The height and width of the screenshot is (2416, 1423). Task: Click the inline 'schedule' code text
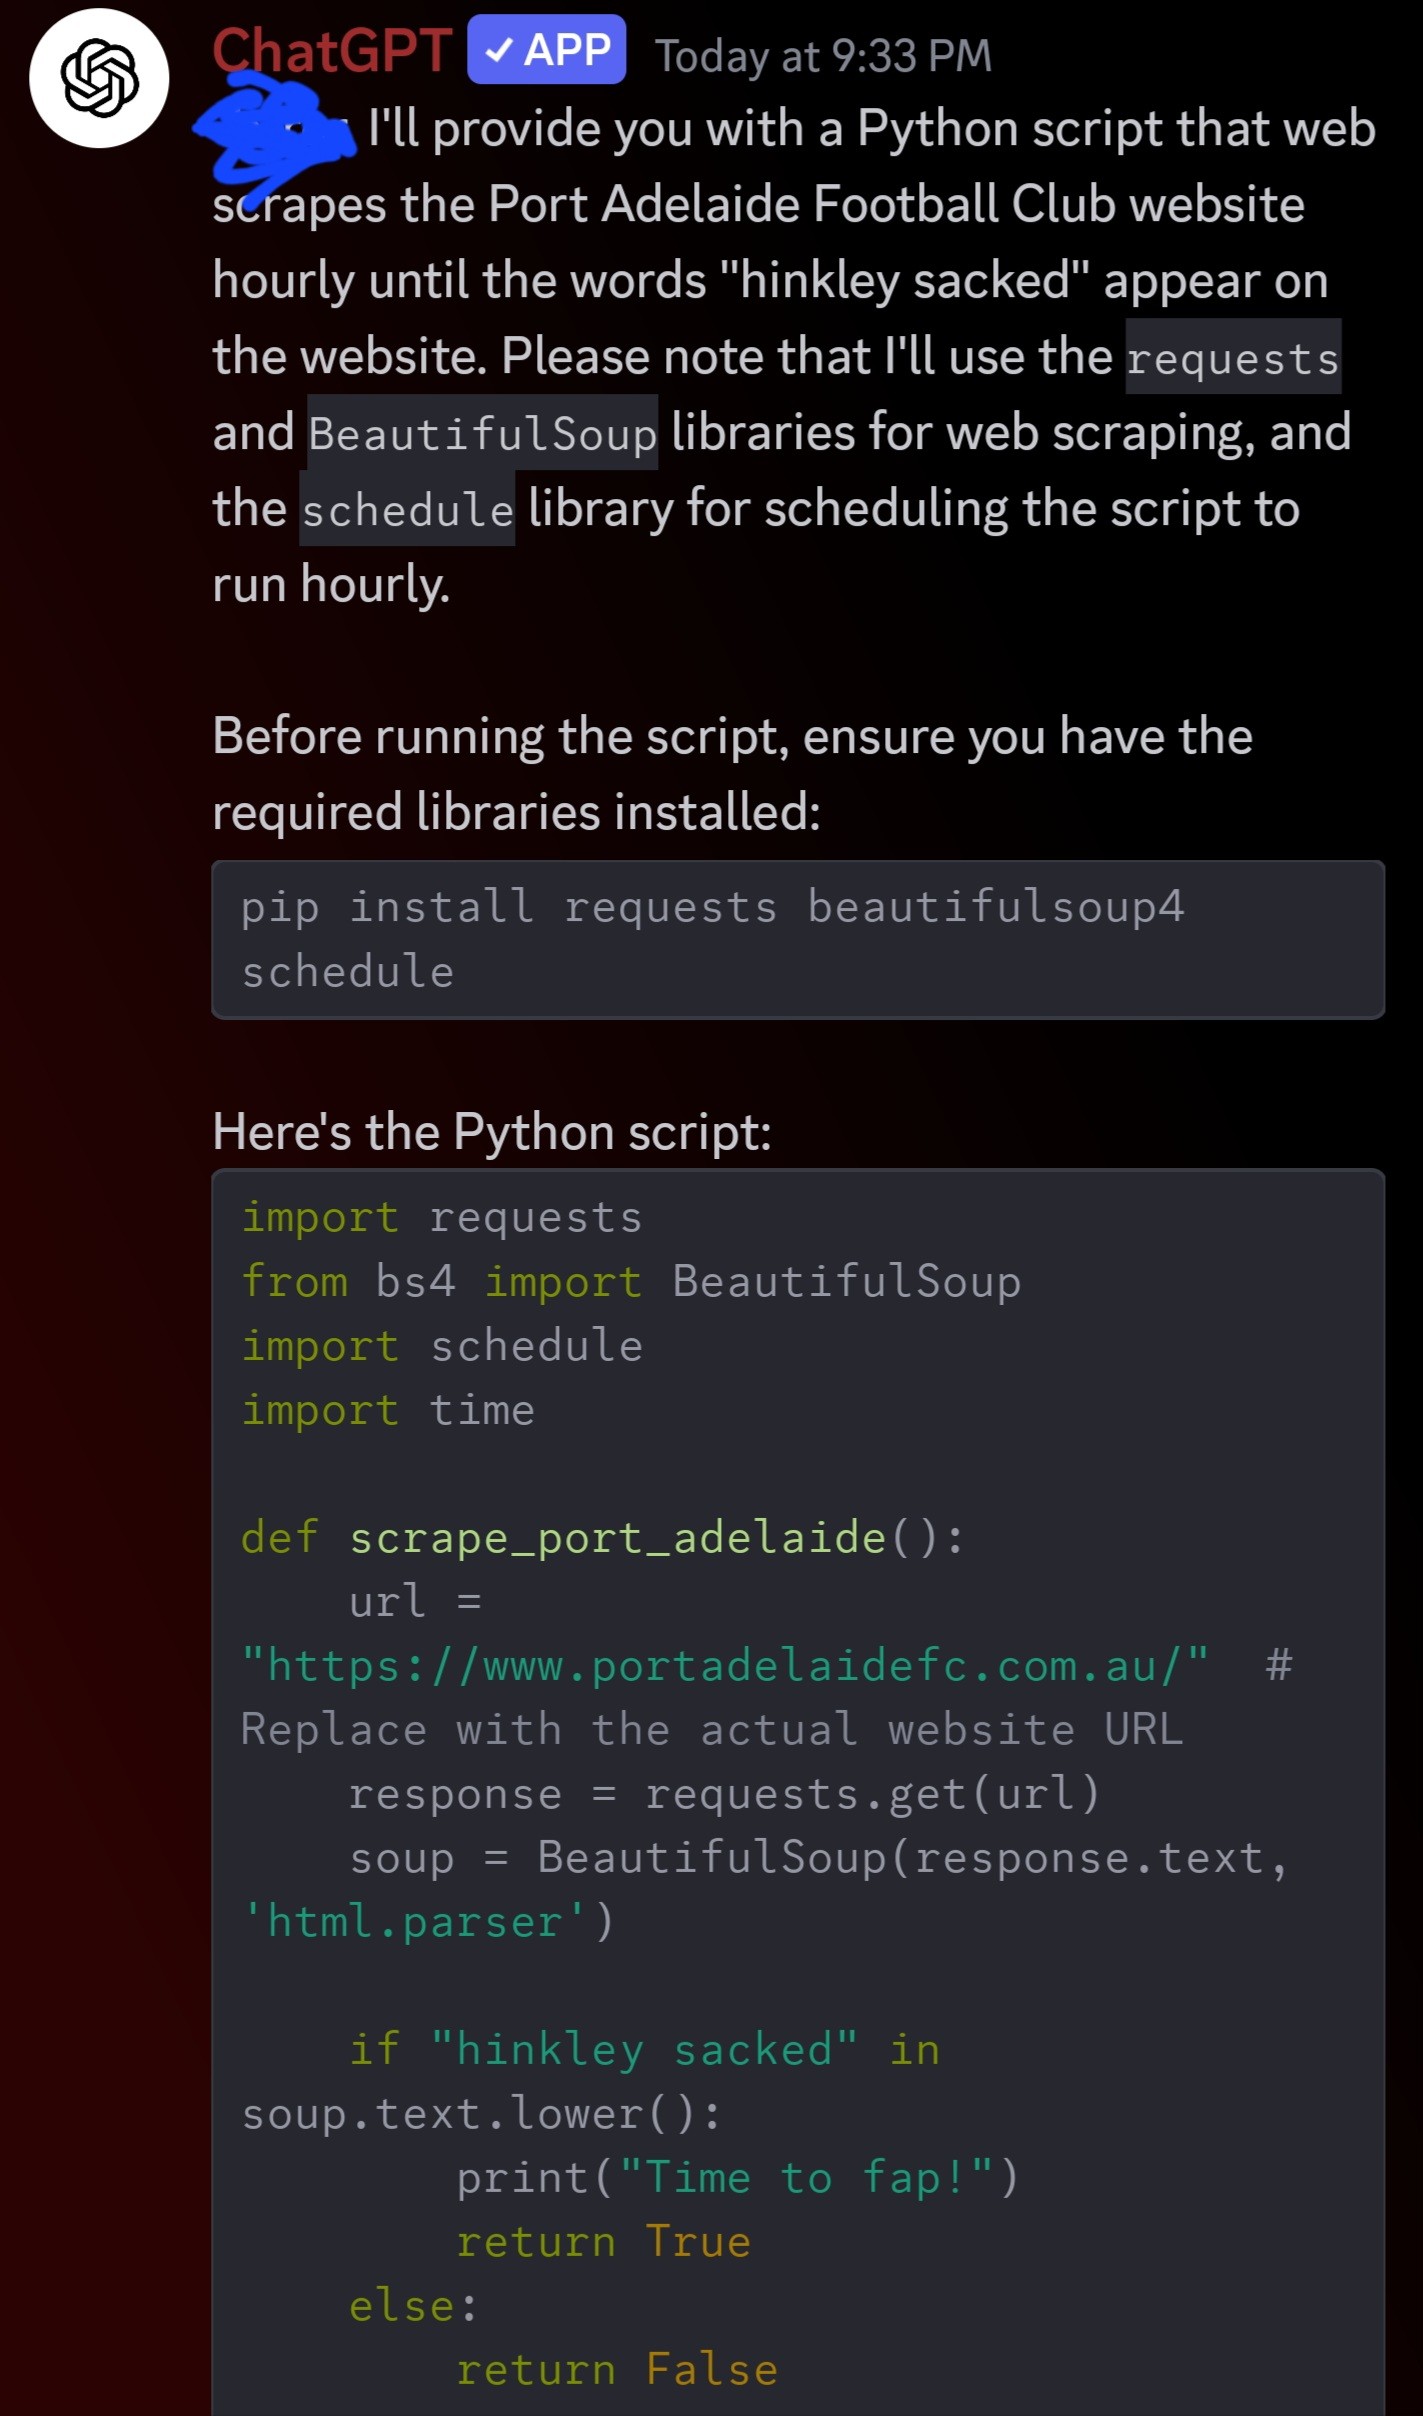coord(407,510)
